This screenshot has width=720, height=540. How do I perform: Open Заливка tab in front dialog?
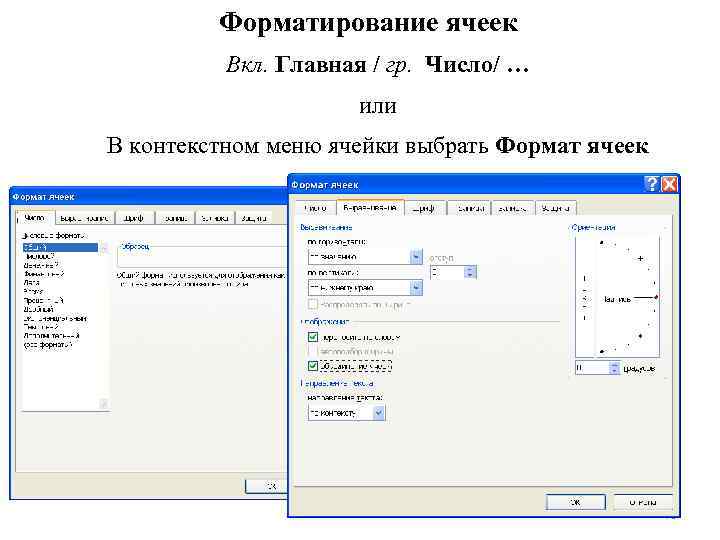click(512, 208)
